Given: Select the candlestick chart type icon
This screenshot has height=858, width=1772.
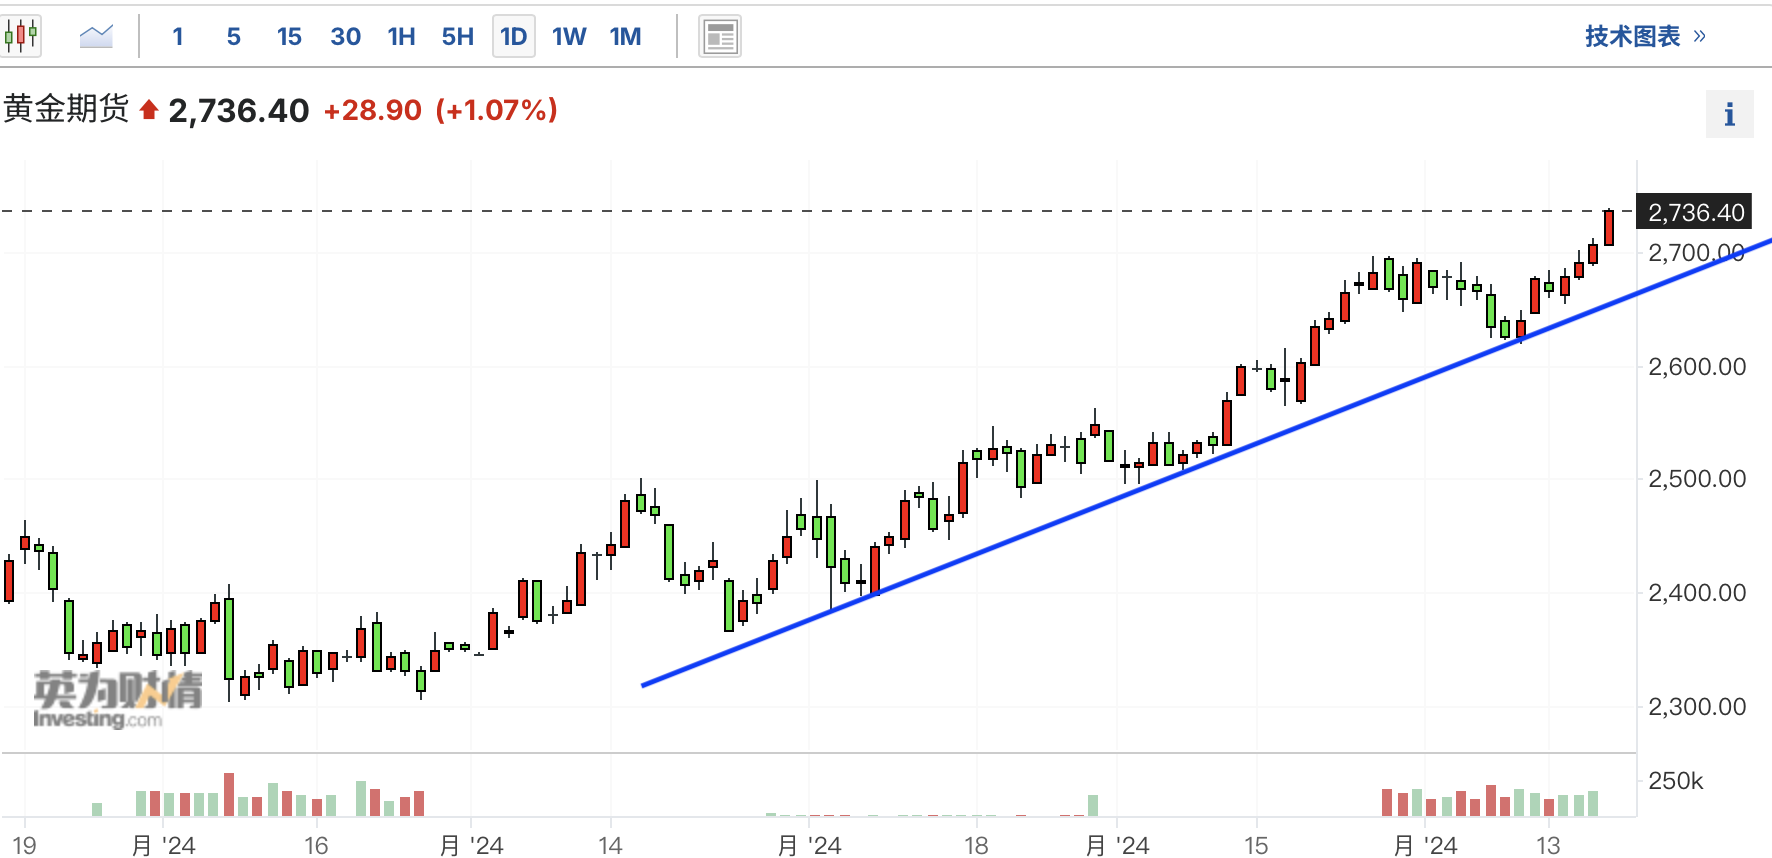Looking at the screenshot, I should 21,37.
